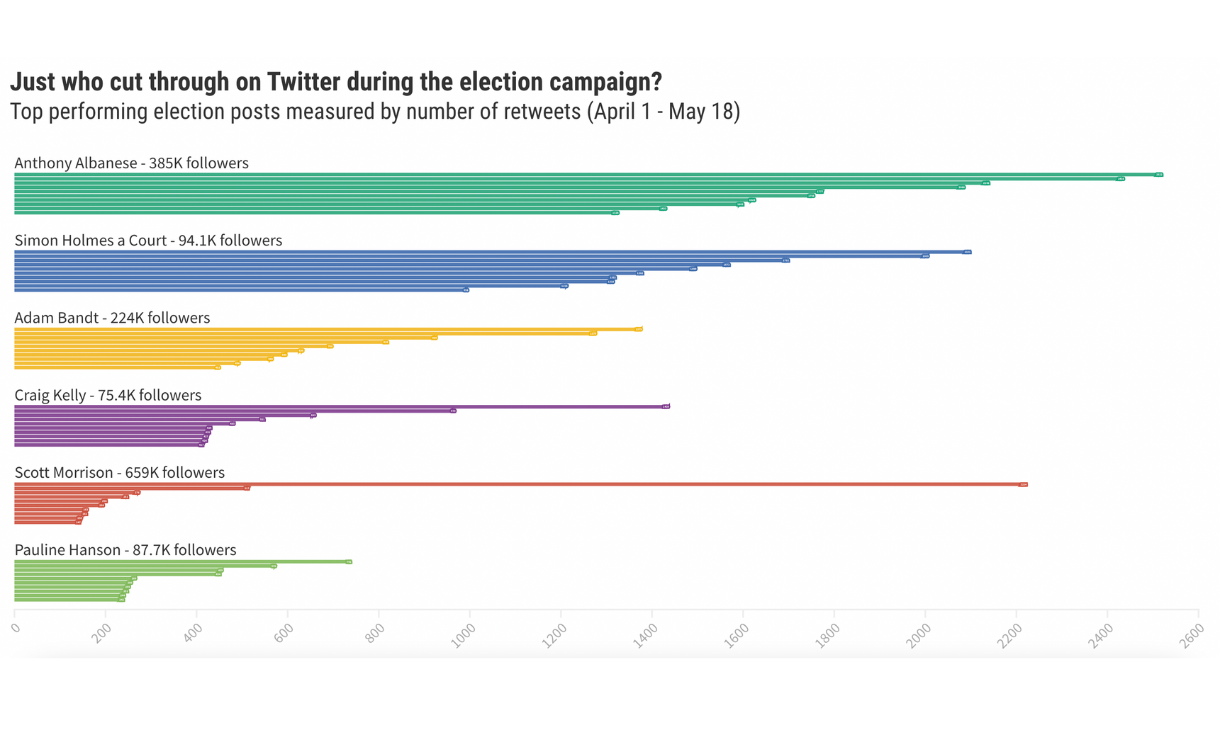Click the "Scott Morrison - 659K followers" label
Screen dimensions: 1220x732
point(119,472)
